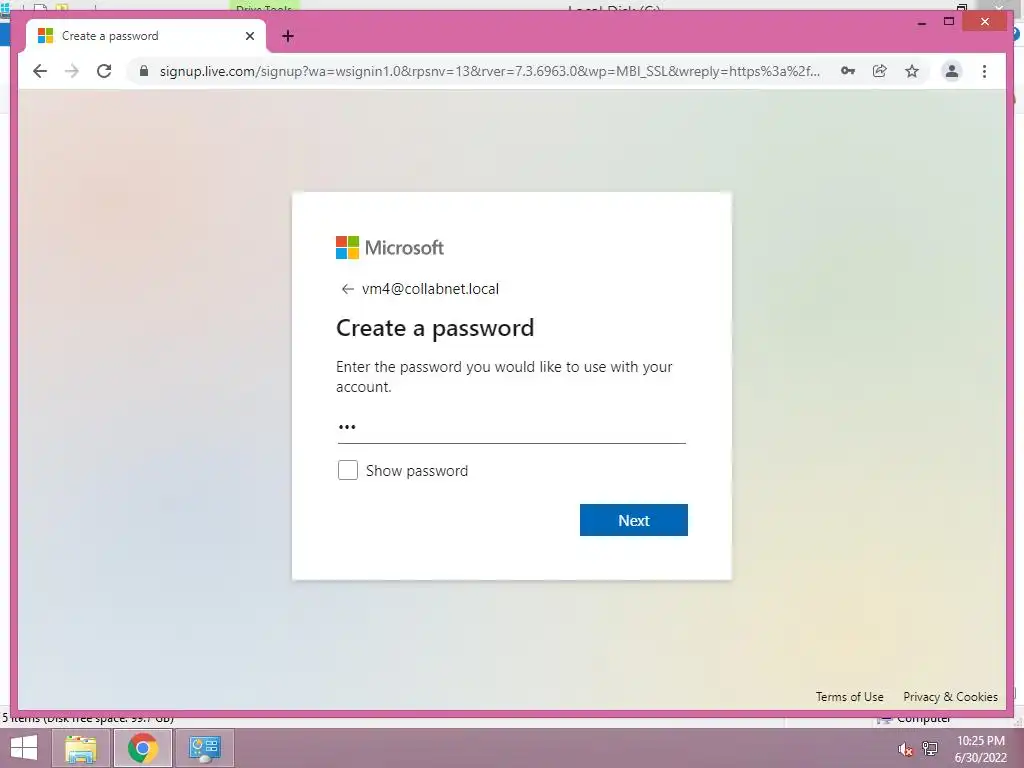
Task: Open saved passwords key icon
Action: [848, 71]
